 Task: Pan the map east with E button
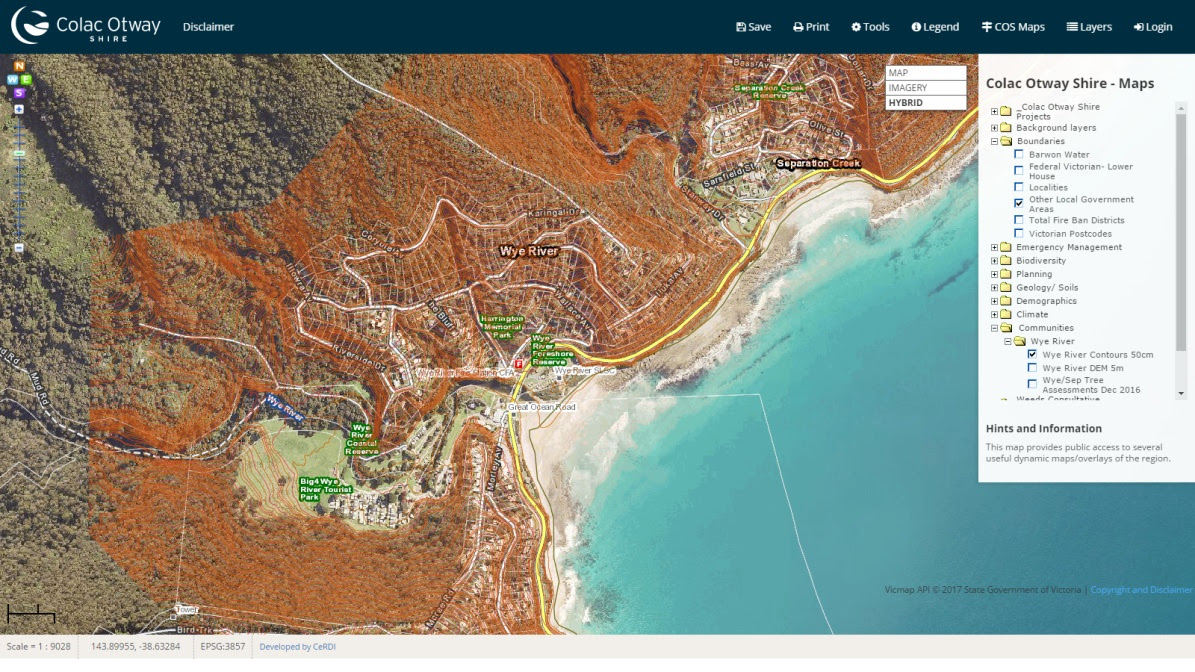(x=26, y=79)
